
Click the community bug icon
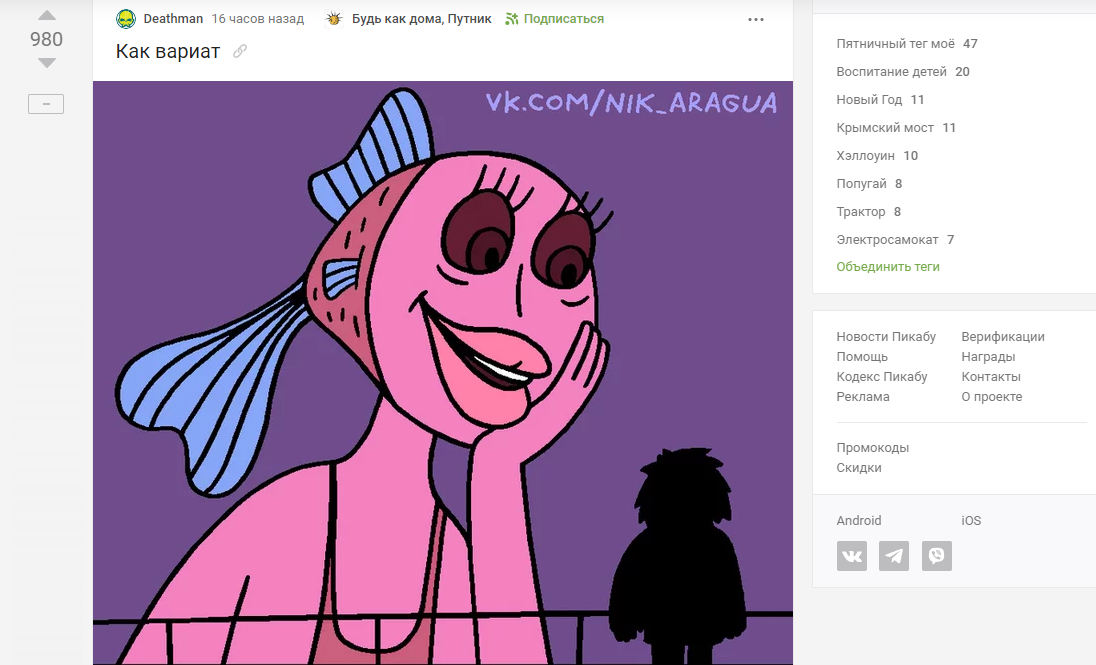tap(334, 19)
